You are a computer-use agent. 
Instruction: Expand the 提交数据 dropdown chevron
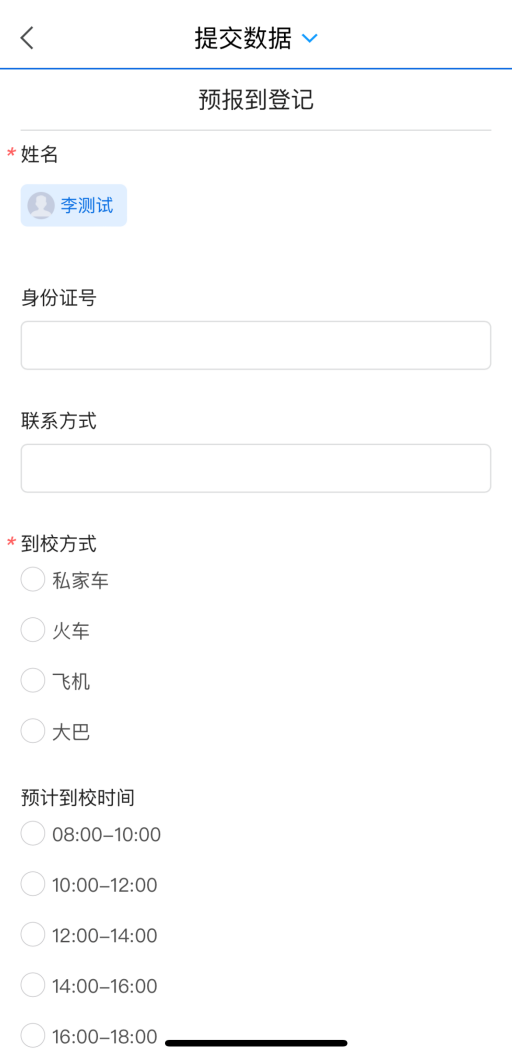(x=309, y=38)
